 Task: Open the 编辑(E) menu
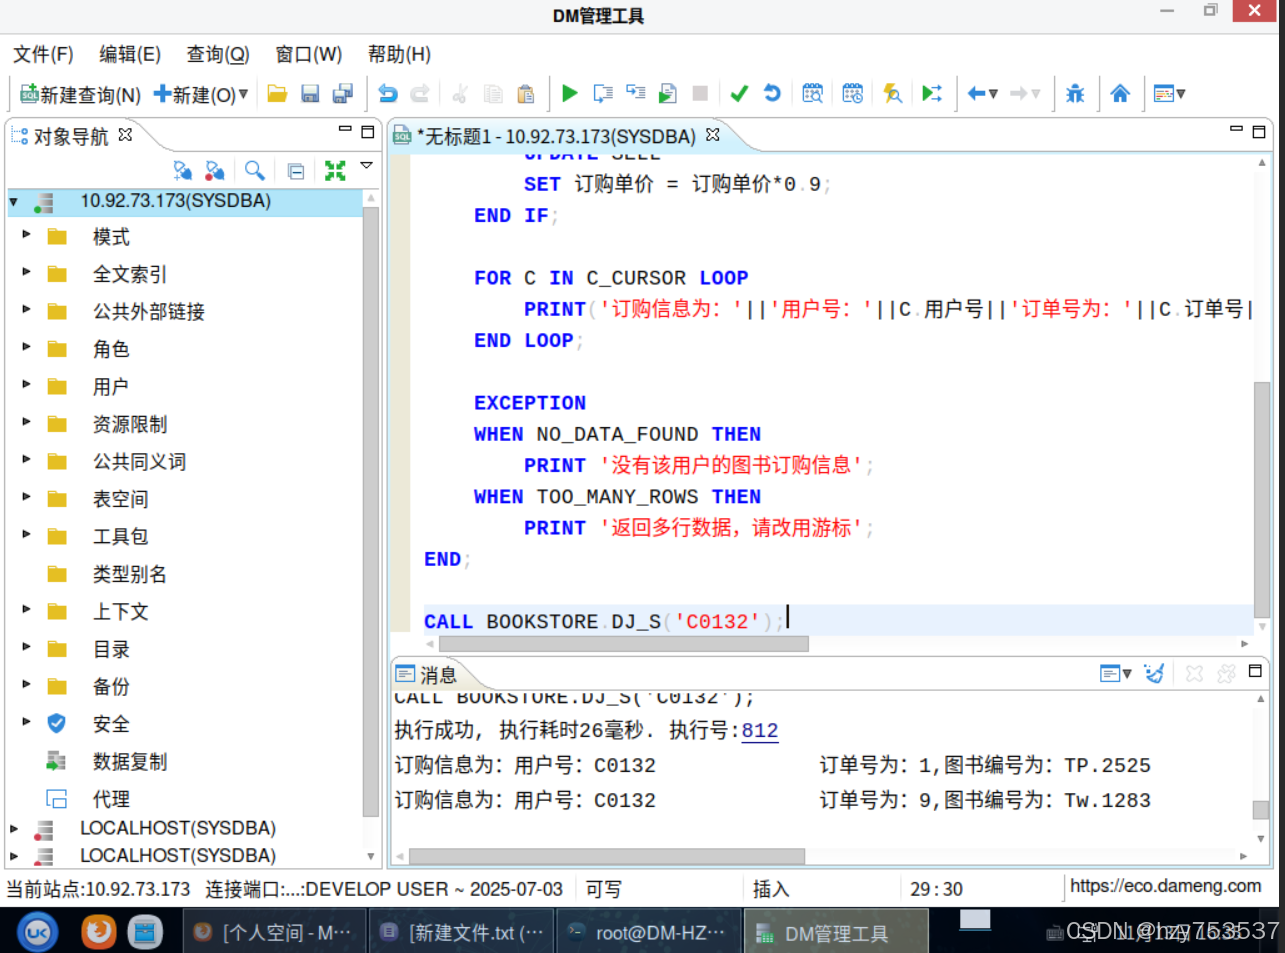pyautogui.click(x=130, y=54)
